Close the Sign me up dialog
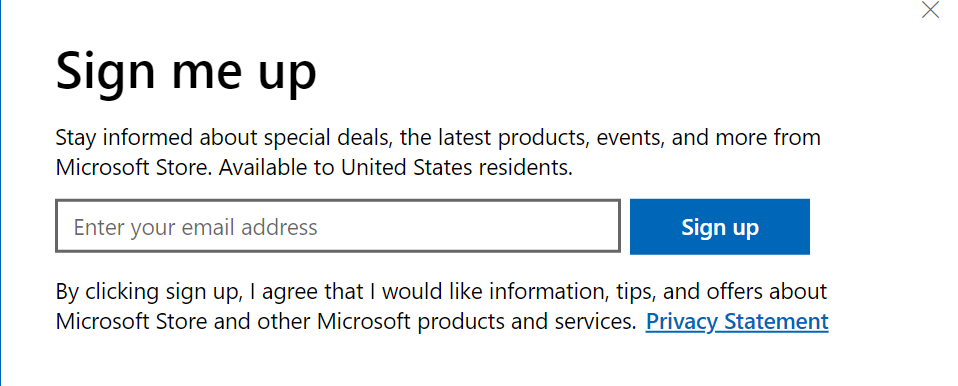The image size is (958, 386). tap(930, 10)
